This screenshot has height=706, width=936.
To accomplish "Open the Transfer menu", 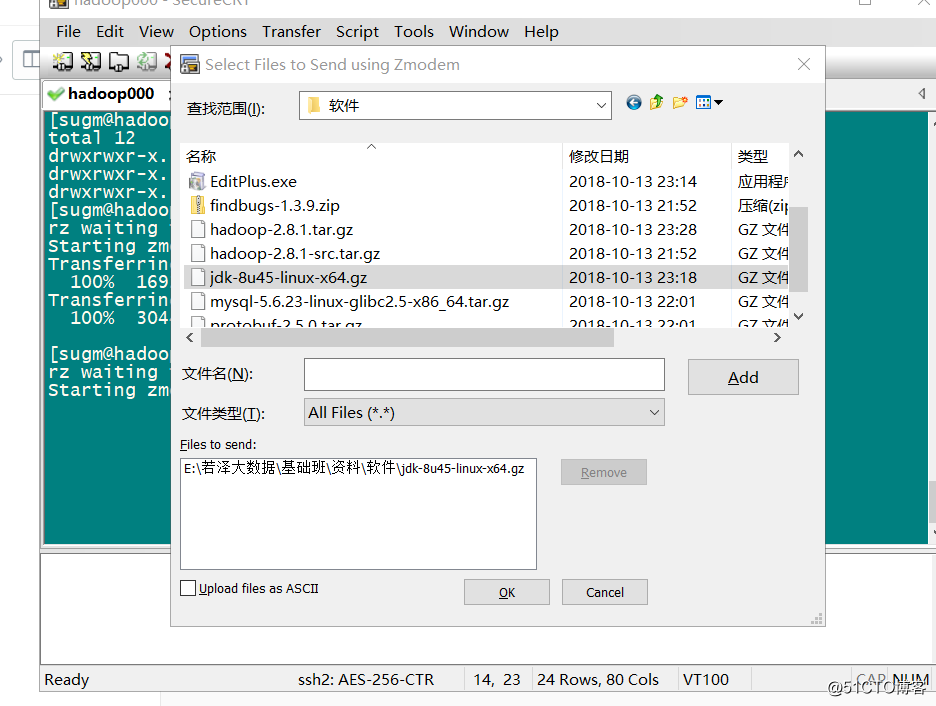I will tap(291, 32).
